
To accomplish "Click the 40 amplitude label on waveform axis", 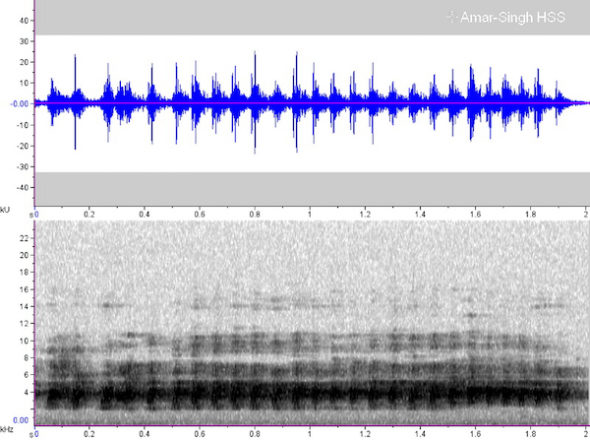I will pos(24,21).
